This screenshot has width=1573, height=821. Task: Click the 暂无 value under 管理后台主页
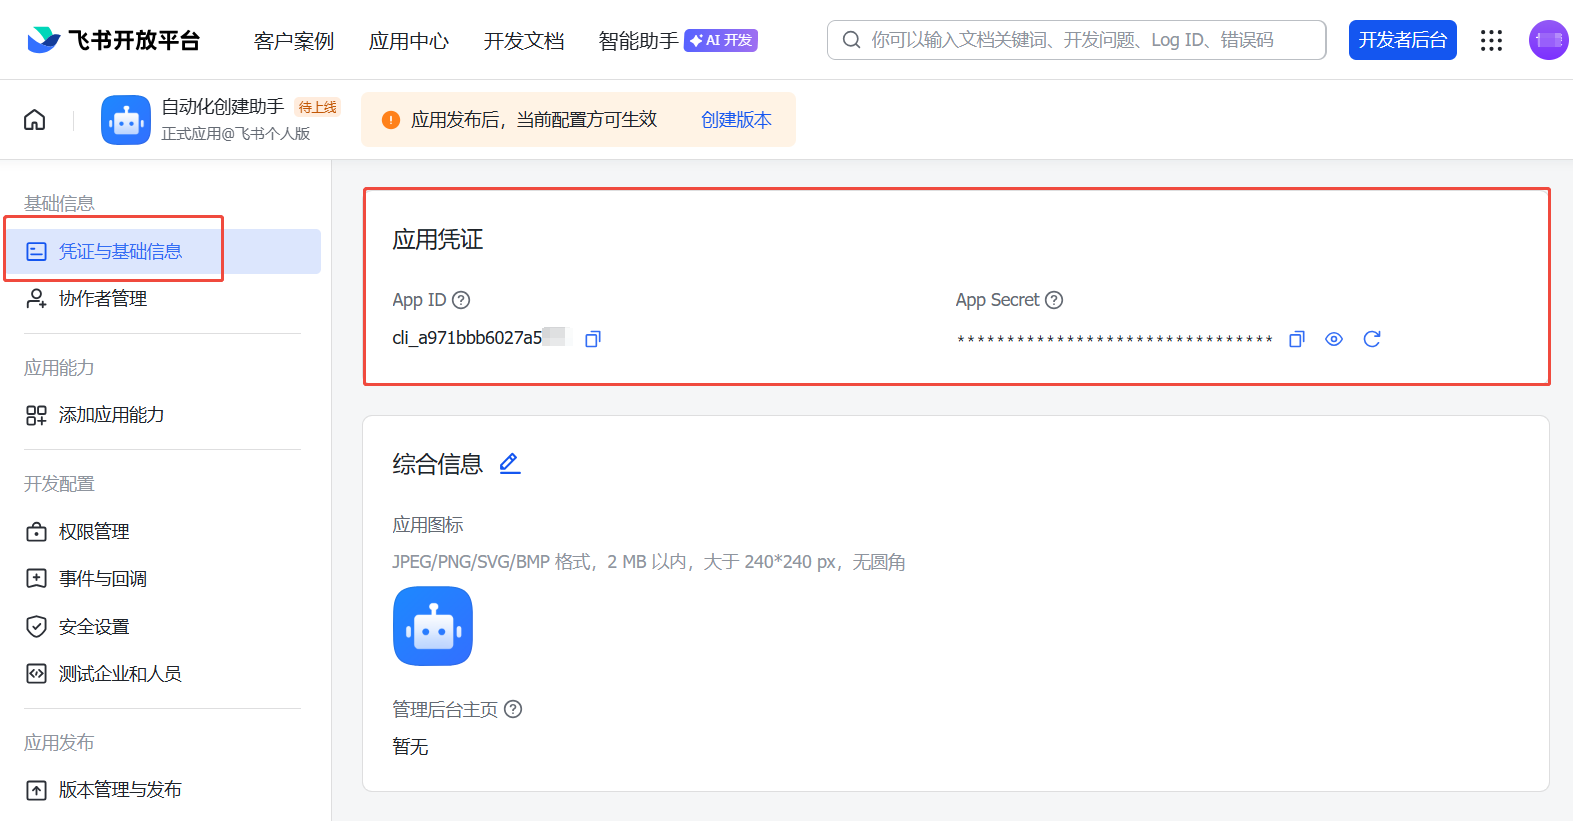[410, 747]
